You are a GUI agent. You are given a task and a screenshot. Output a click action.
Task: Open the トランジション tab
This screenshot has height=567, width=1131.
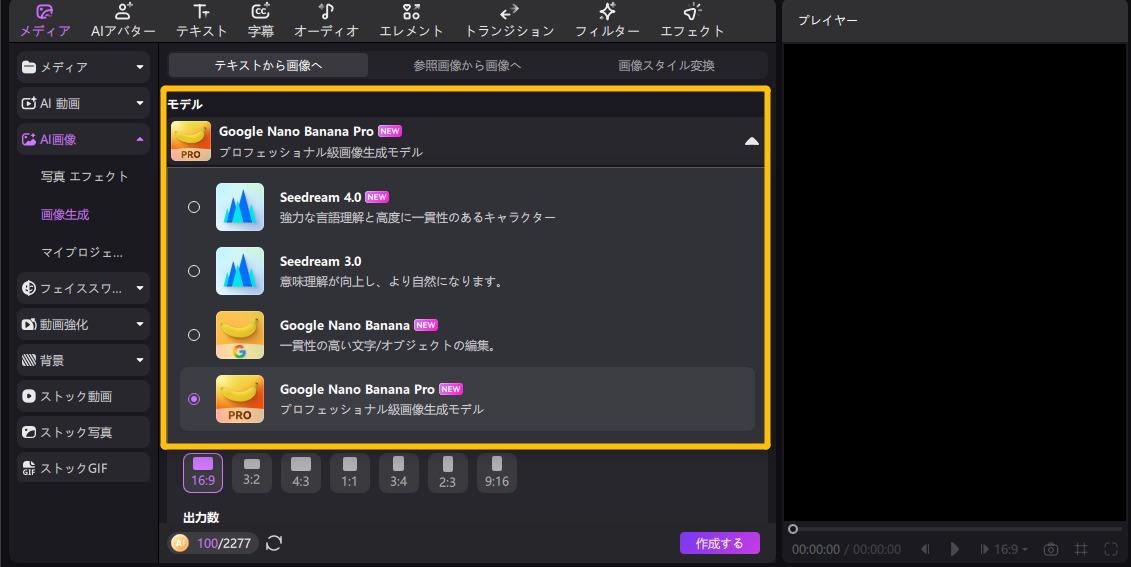(x=509, y=20)
